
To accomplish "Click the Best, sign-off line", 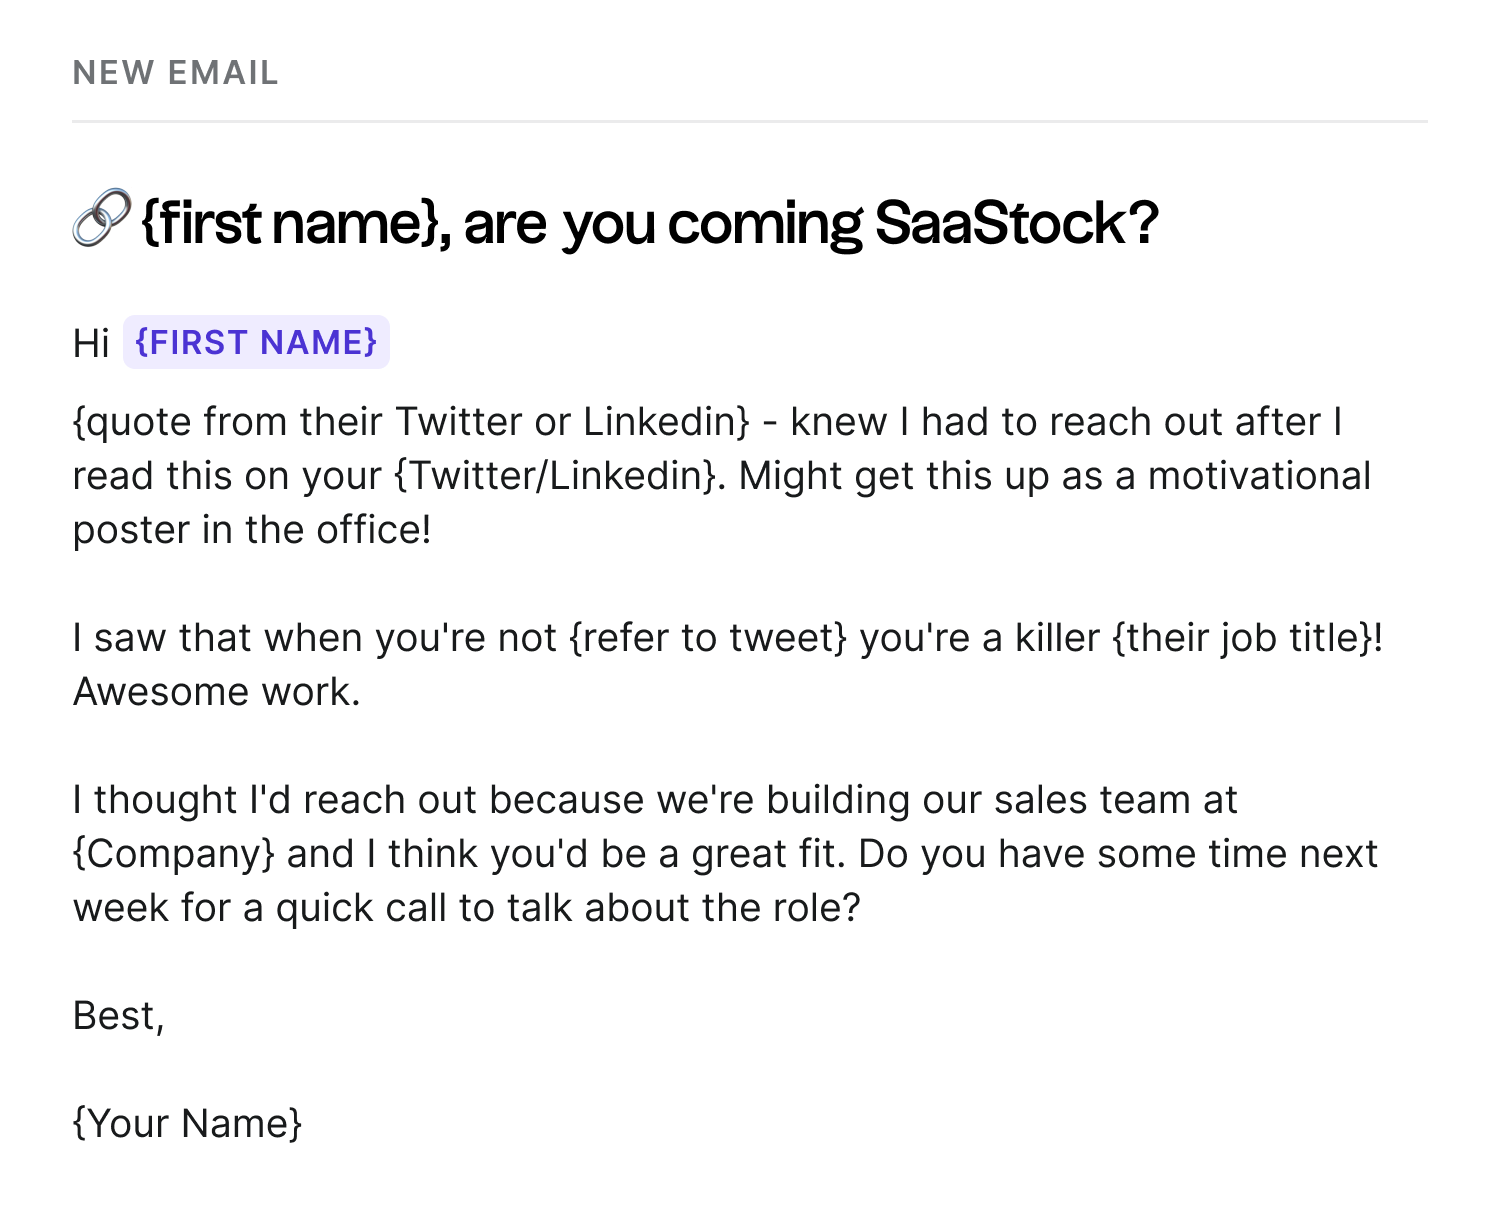I will 119,1016.
